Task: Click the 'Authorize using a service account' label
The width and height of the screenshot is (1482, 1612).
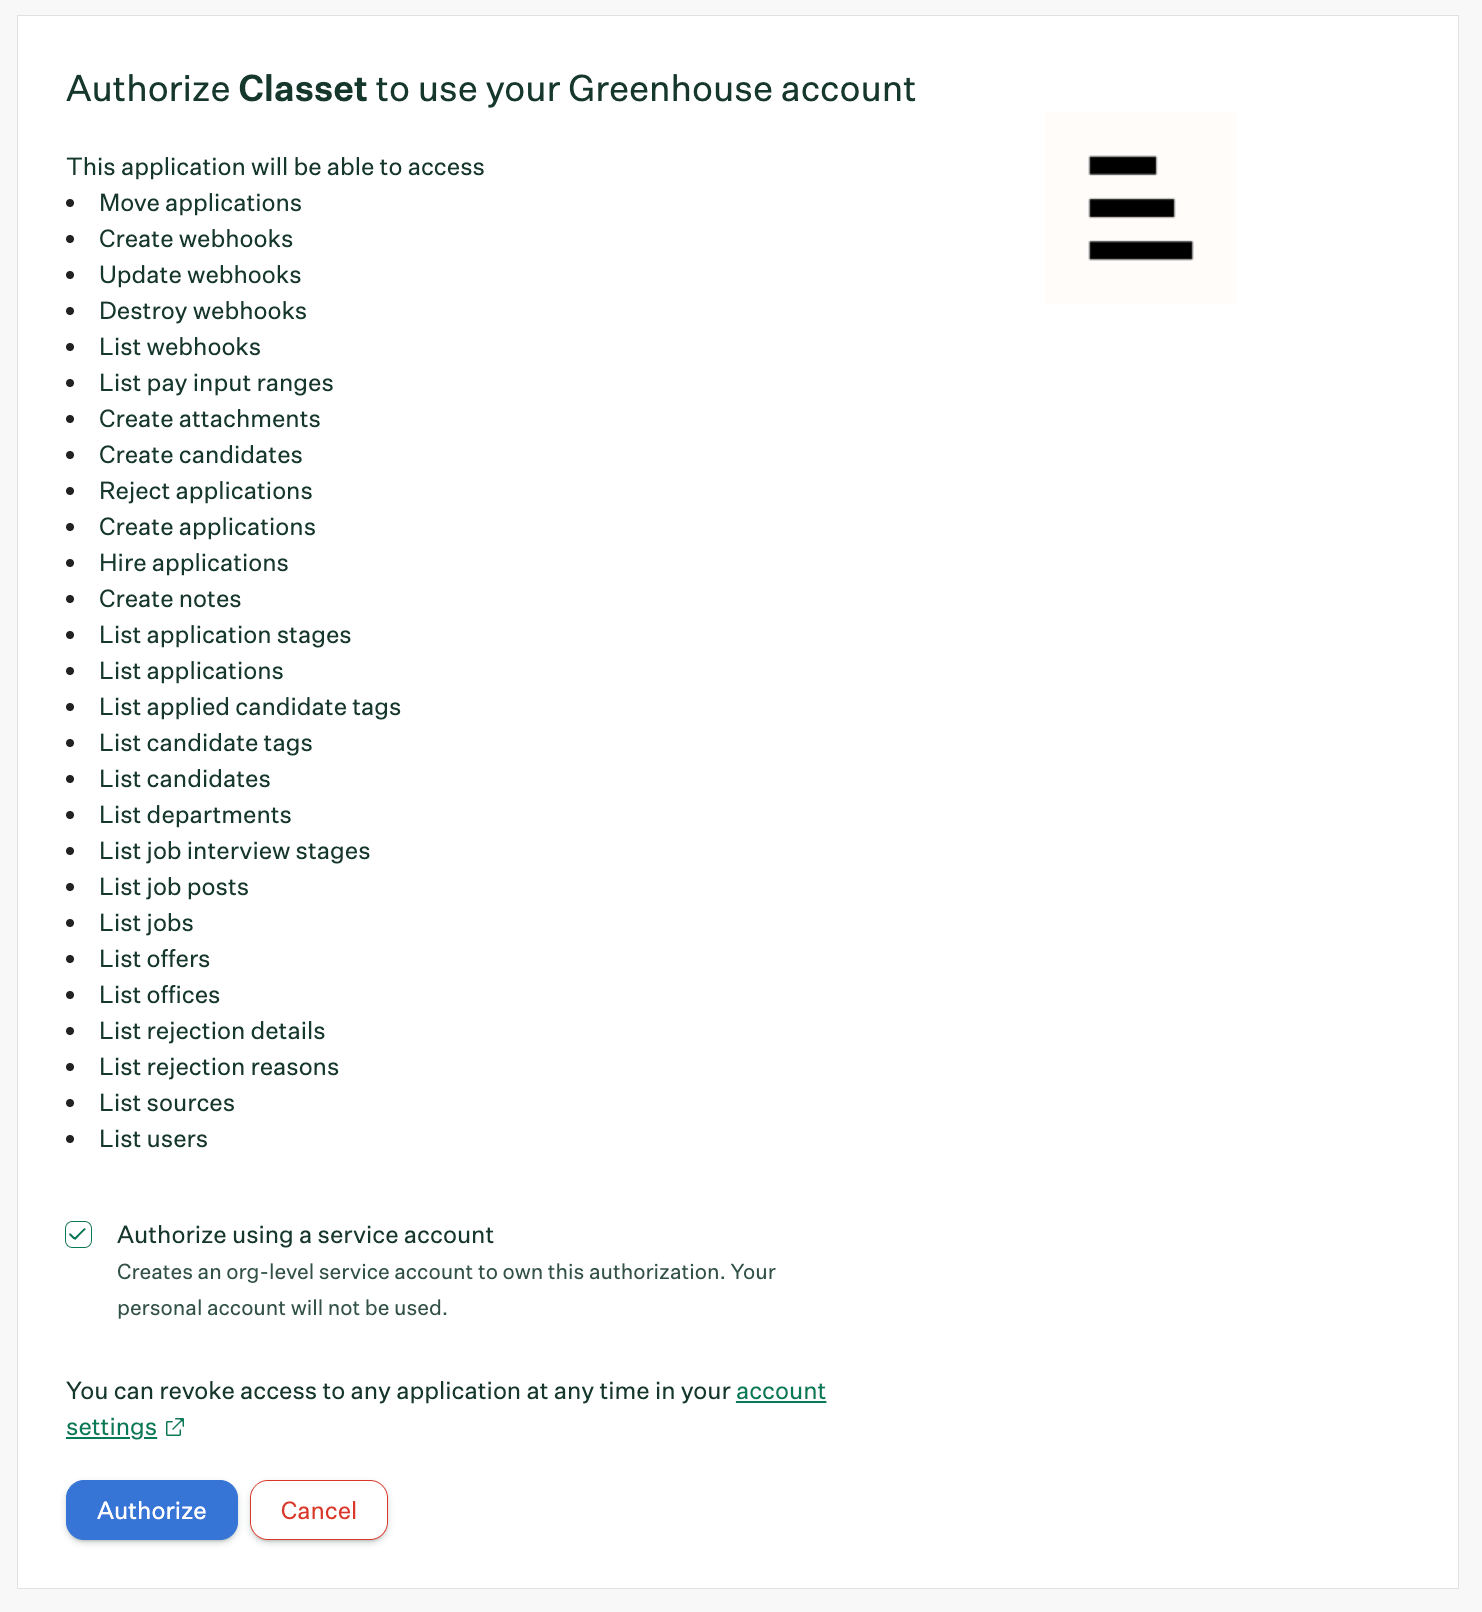Action: 306,1235
